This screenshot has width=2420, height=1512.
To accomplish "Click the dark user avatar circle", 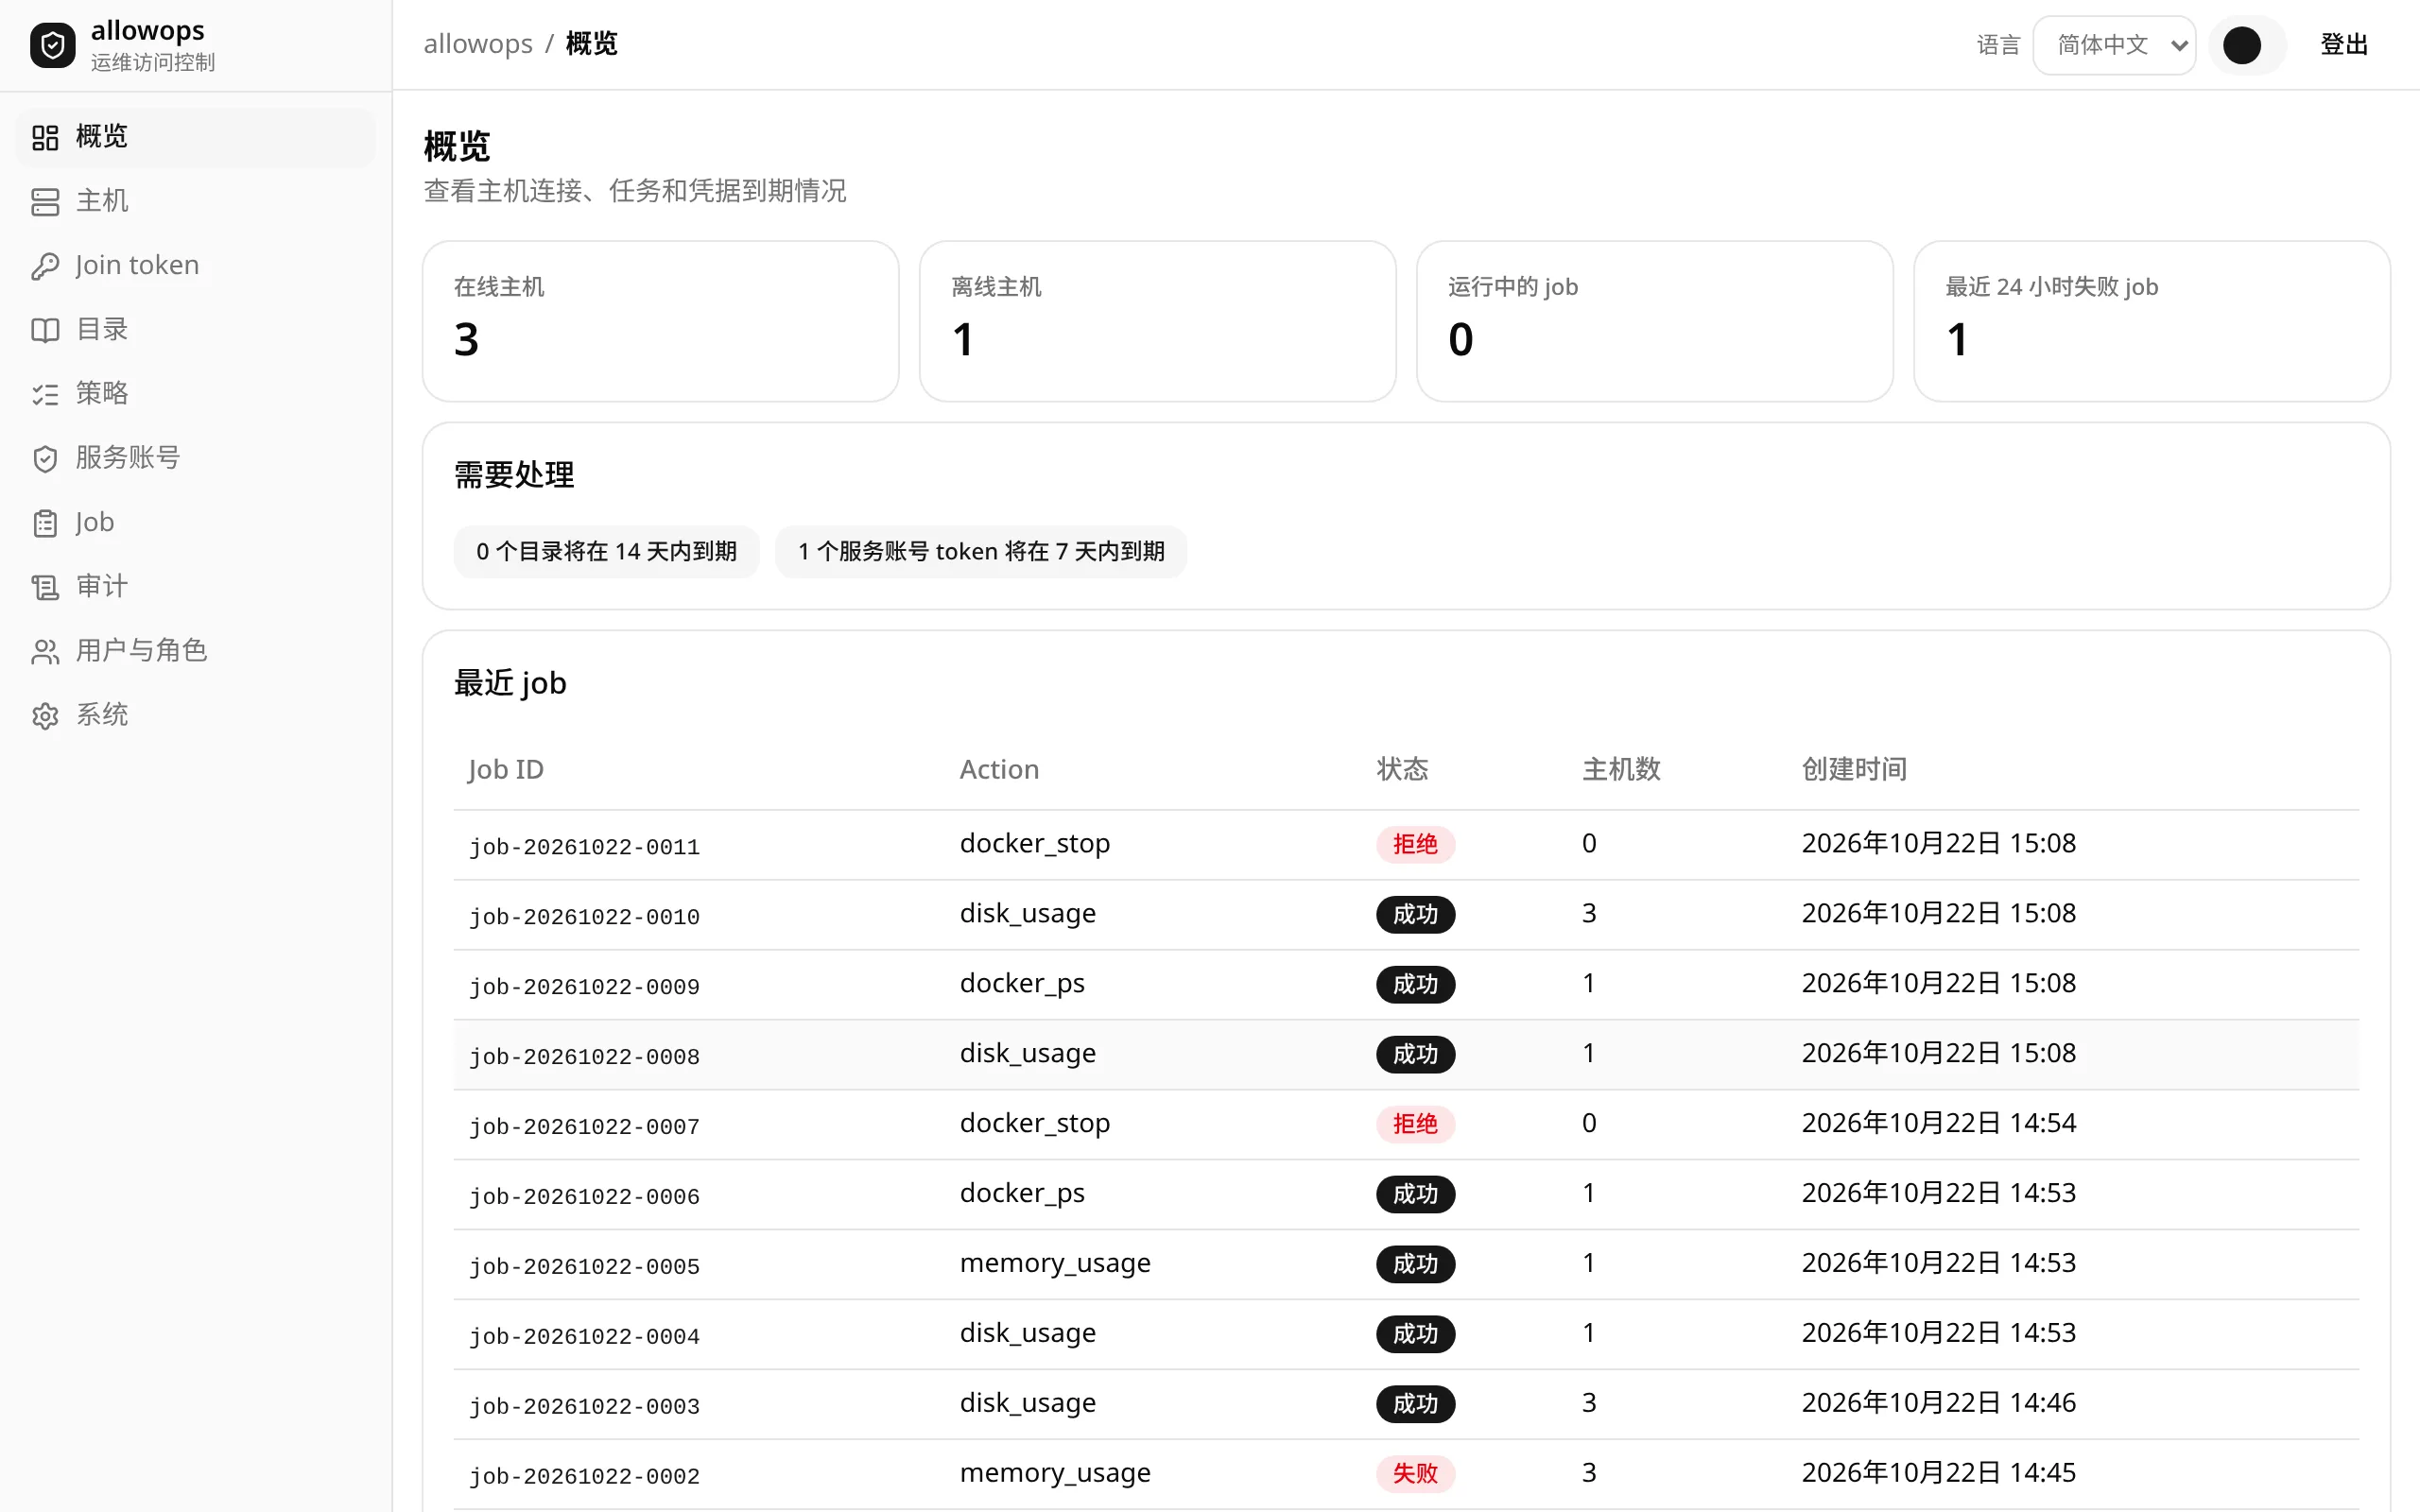I will pyautogui.click(x=2242, y=45).
